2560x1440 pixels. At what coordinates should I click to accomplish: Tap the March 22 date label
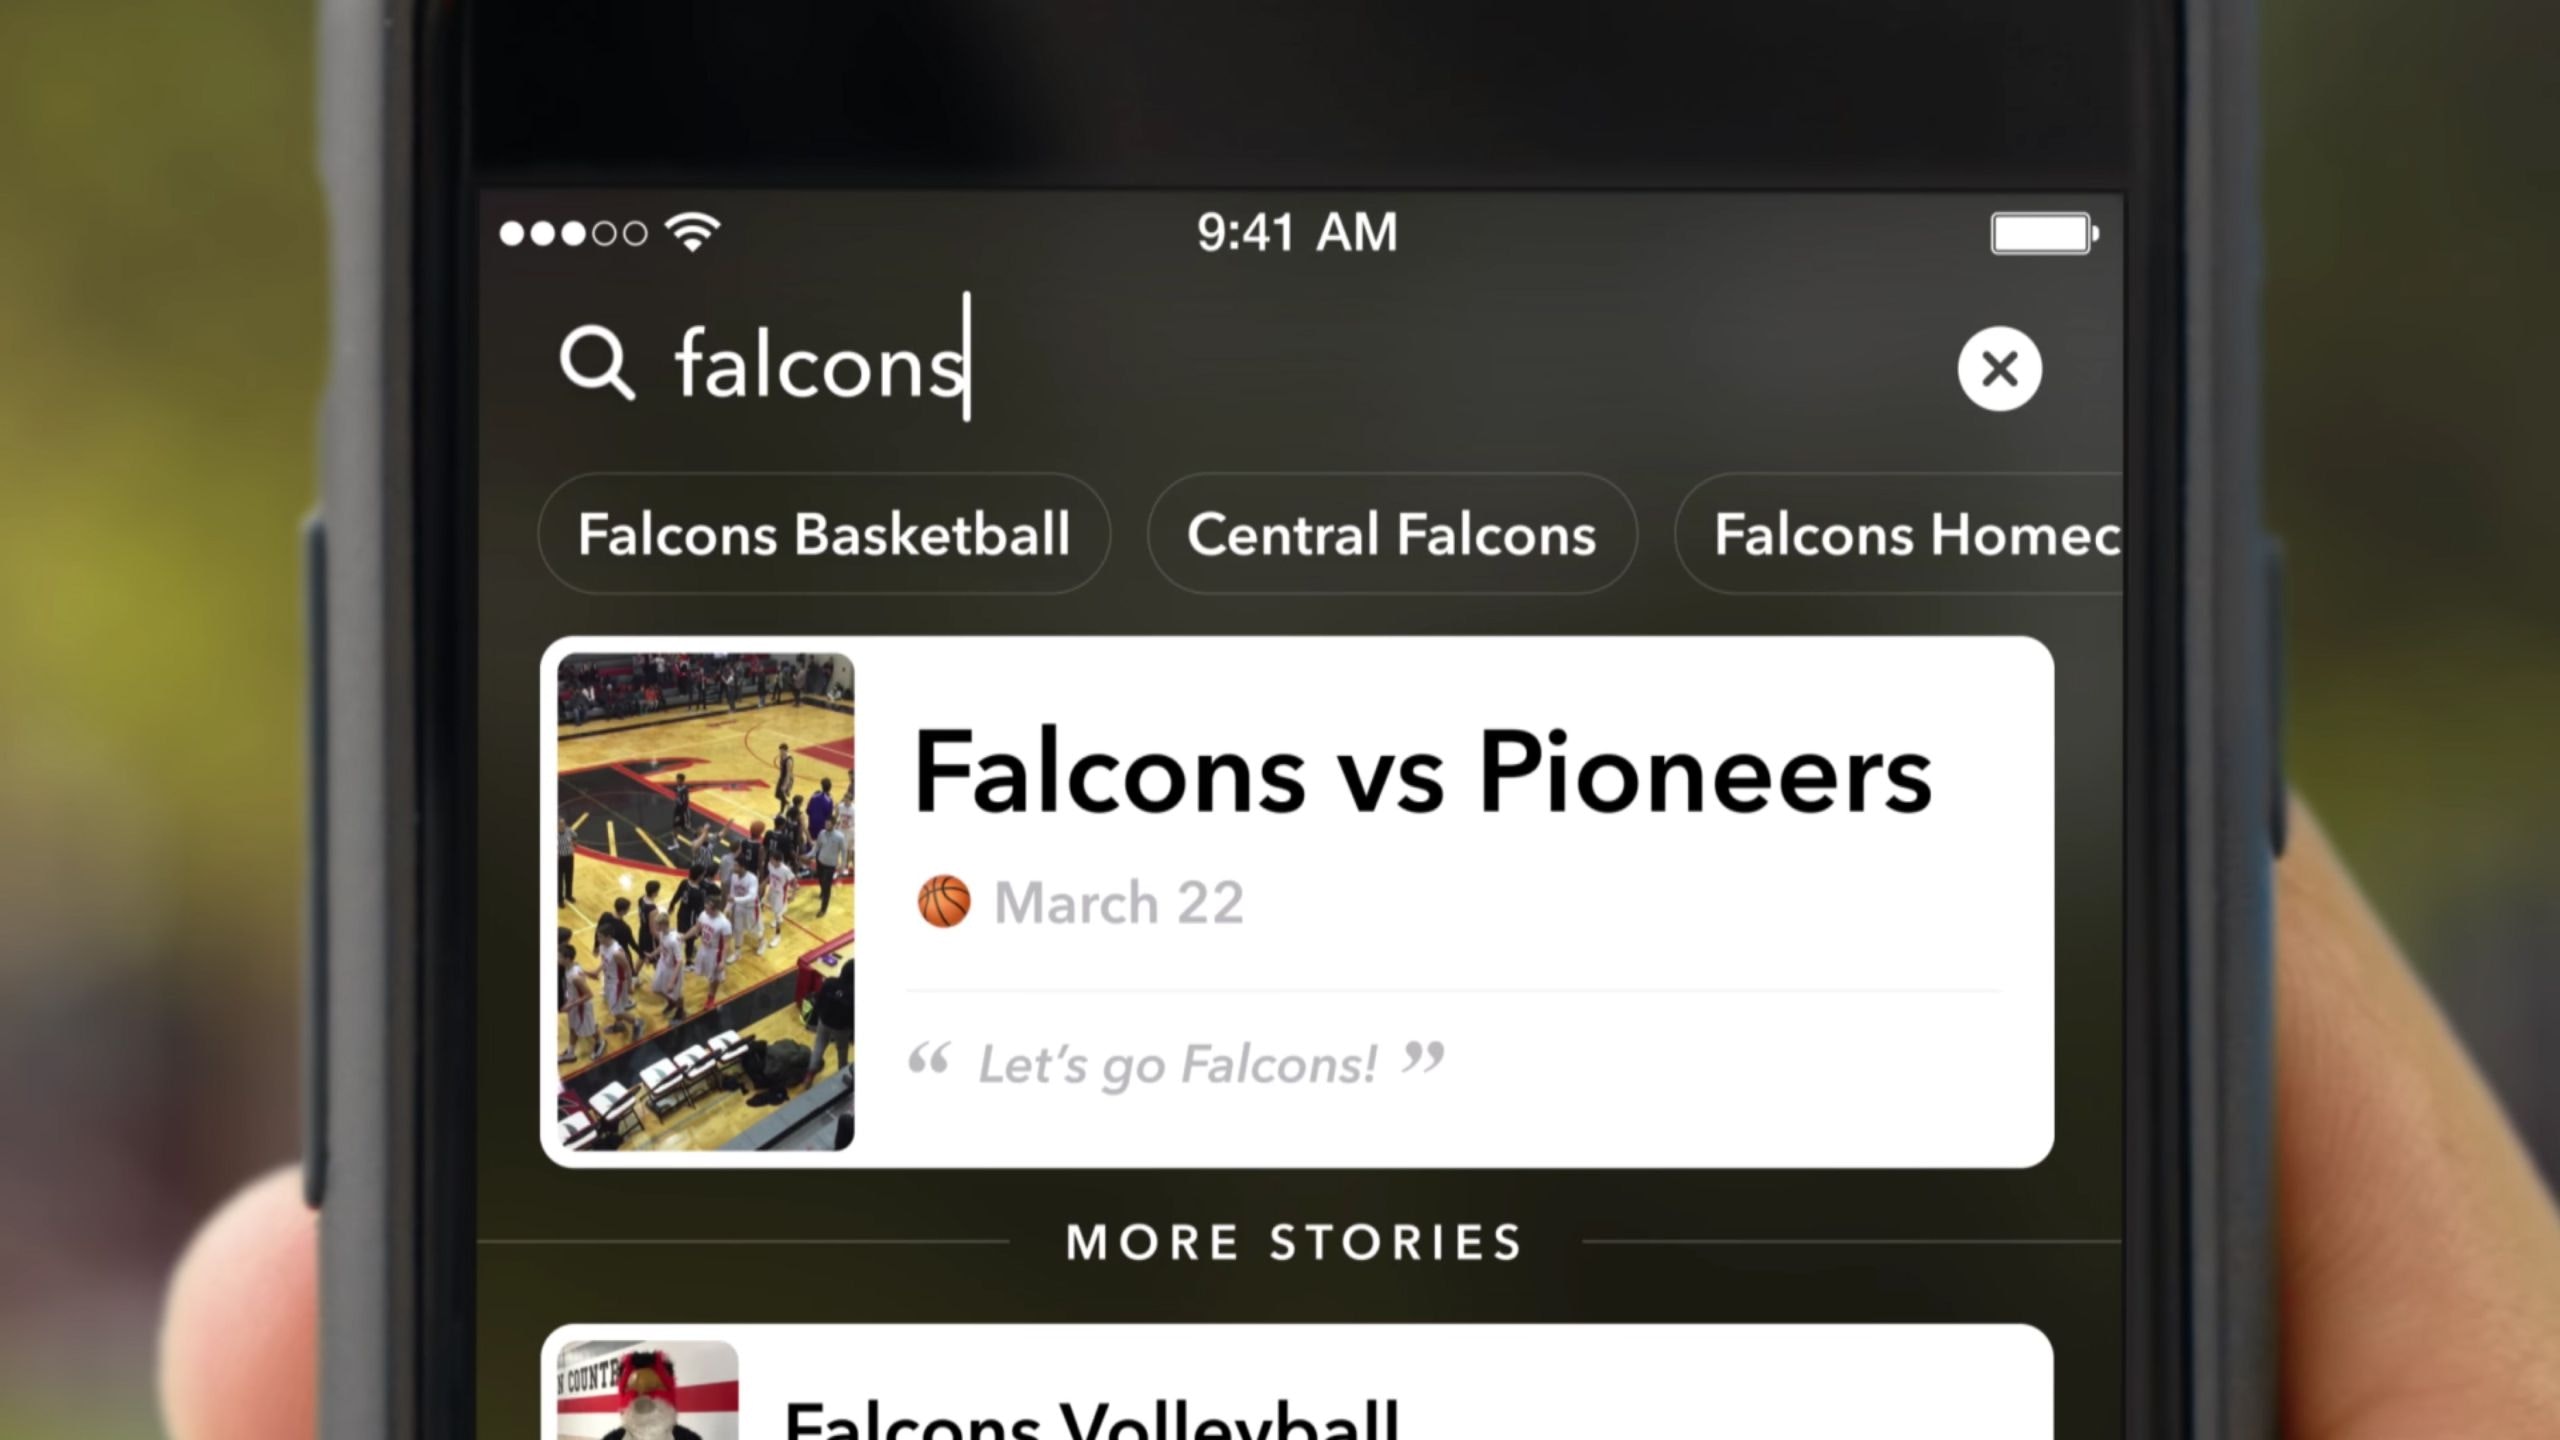(x=1119, y=903)
